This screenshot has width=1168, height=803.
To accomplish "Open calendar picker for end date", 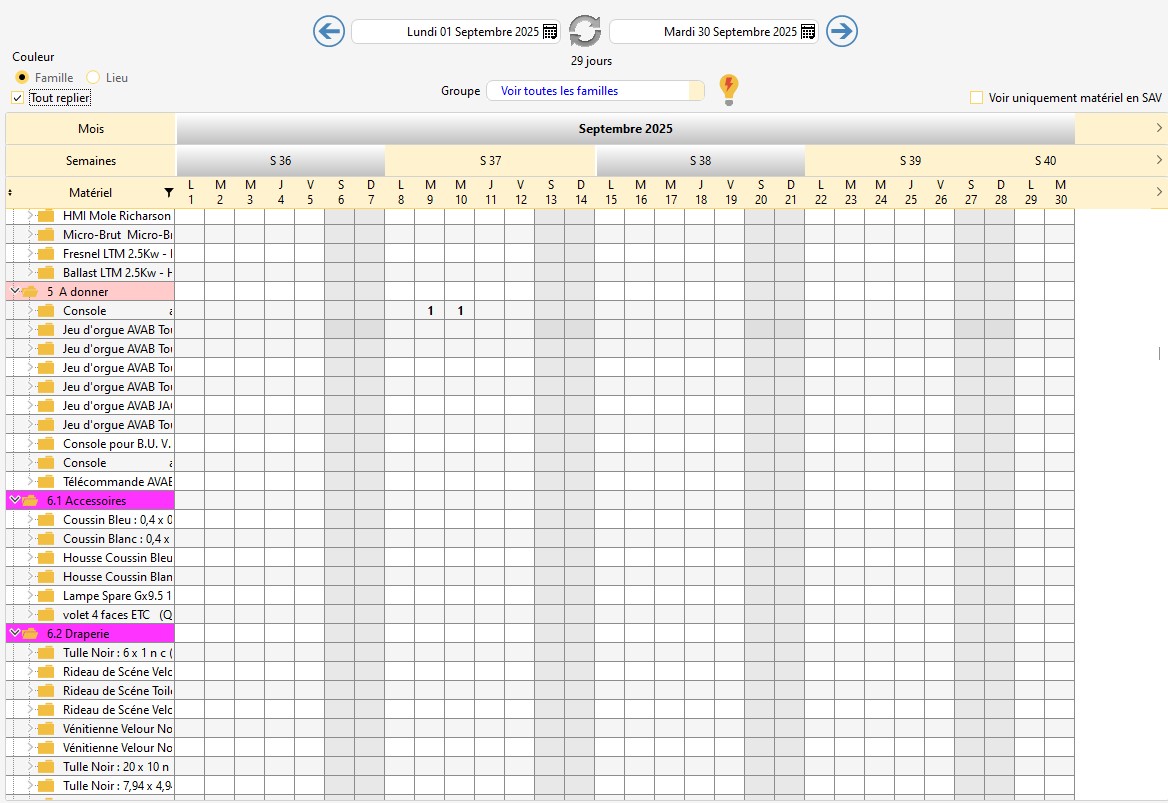I will [x=808, y=32].
